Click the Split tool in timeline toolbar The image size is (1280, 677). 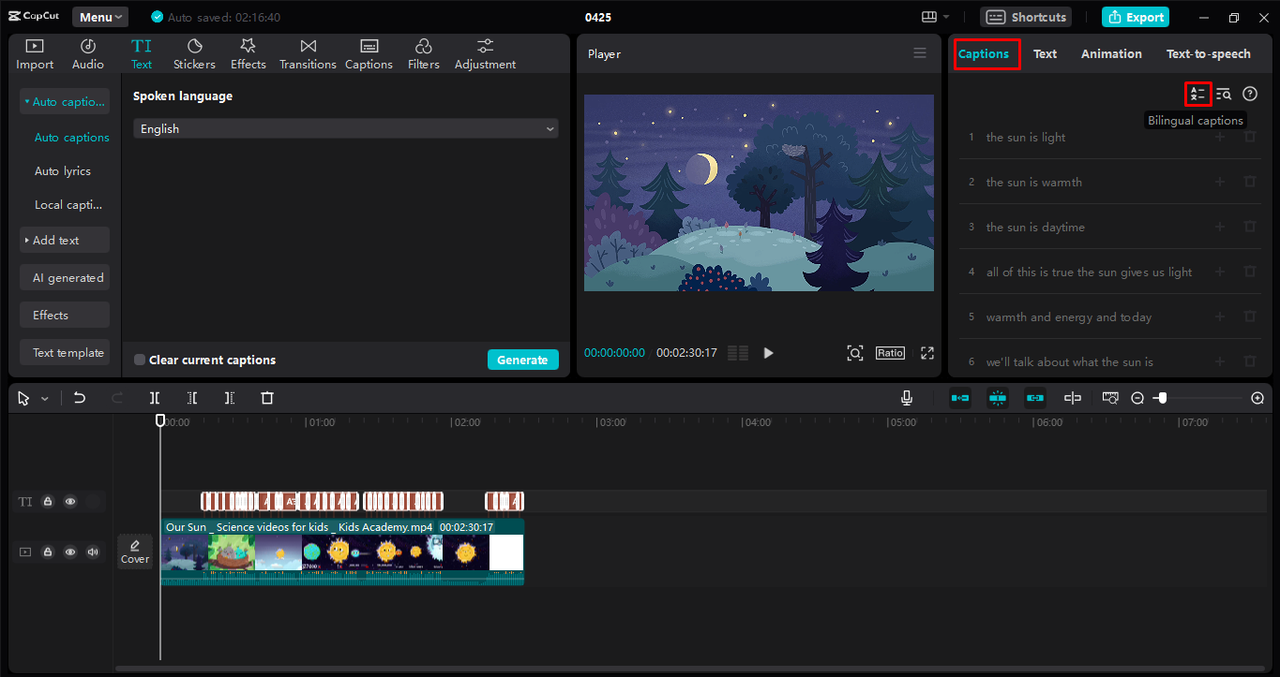pos(155,398)
